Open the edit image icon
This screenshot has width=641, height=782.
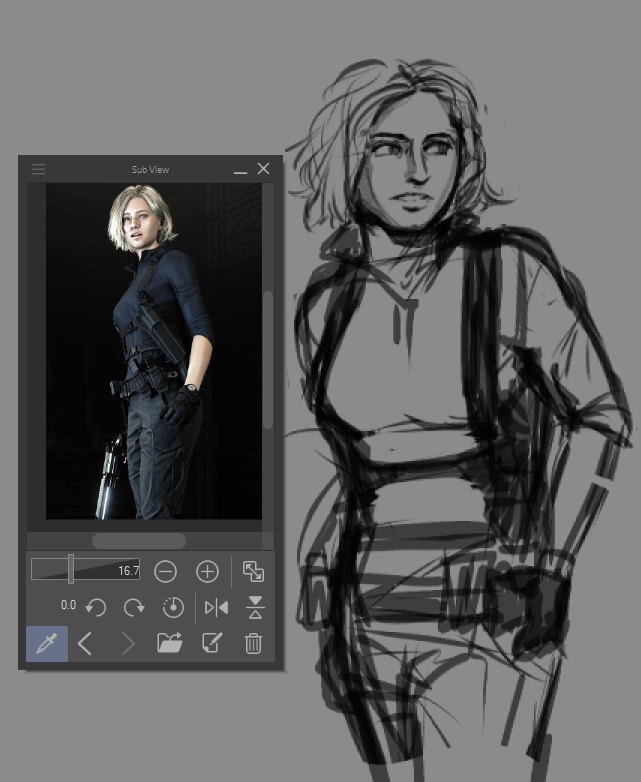click(x=212, y=643)
